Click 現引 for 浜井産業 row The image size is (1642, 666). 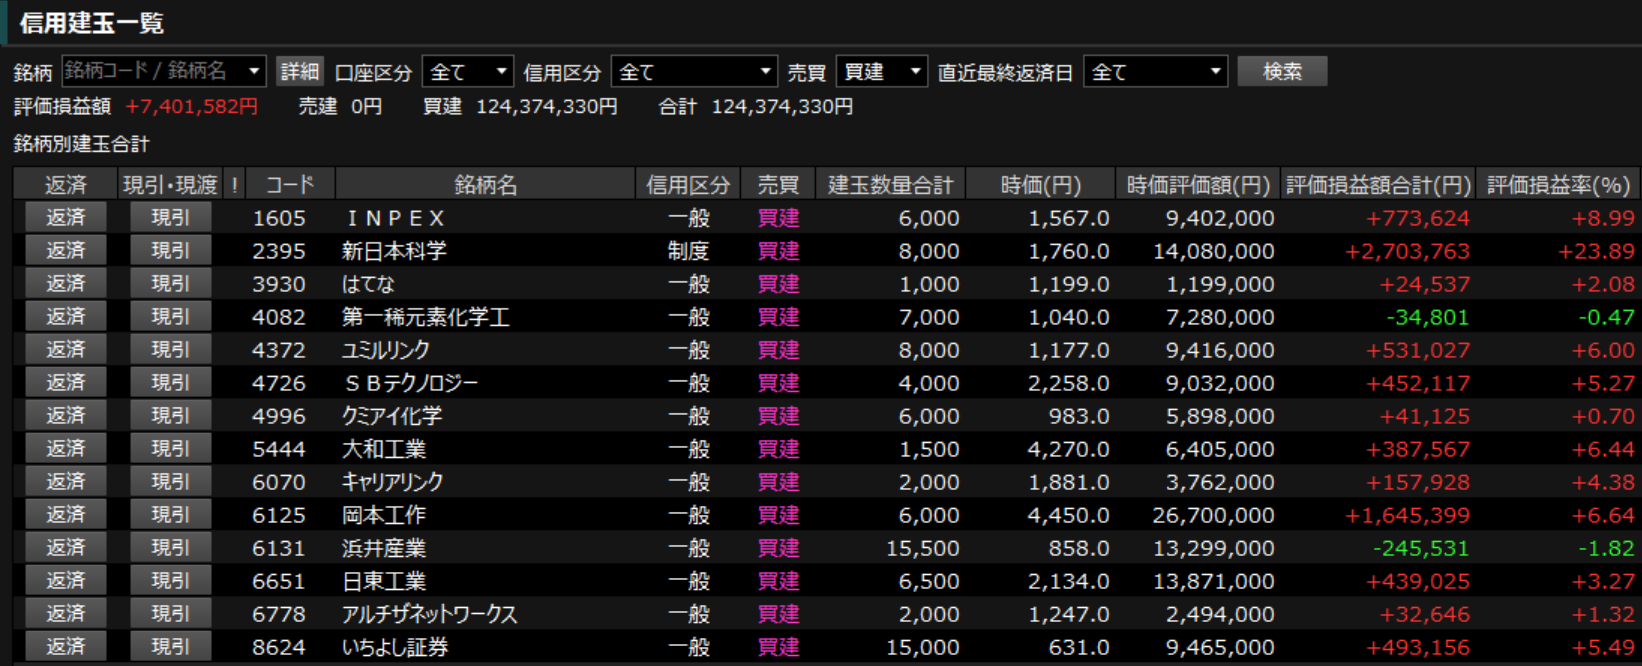(170, 548)
